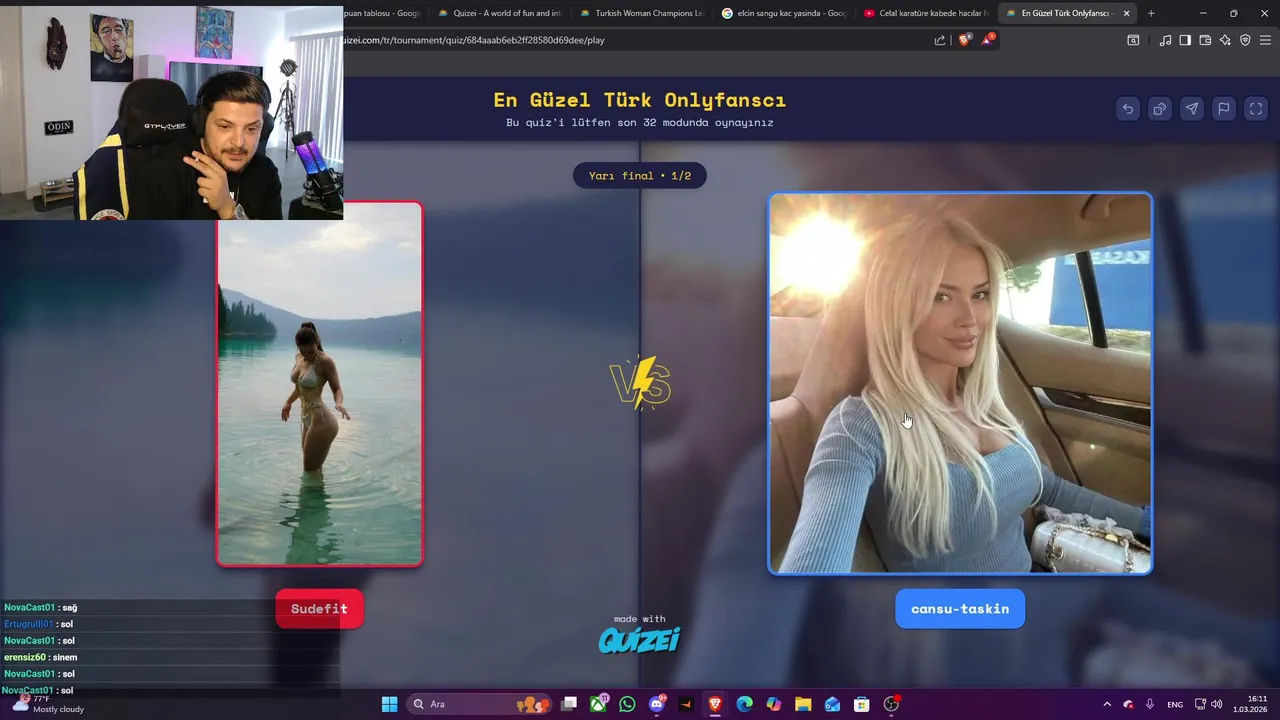Open OBS Studio from taskbar
Image resolution: width=1280 pixels, height=720 pixels.
click(x=891, y=704)
